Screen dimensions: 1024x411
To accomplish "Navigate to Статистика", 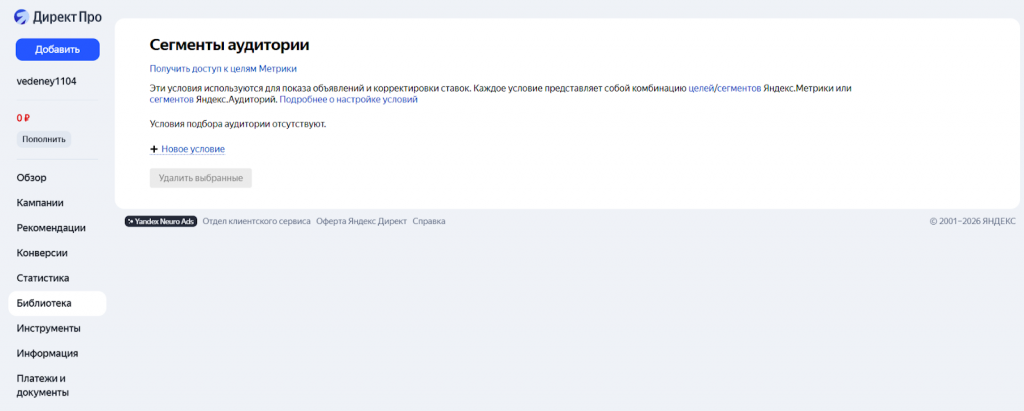I will [43, 278].
